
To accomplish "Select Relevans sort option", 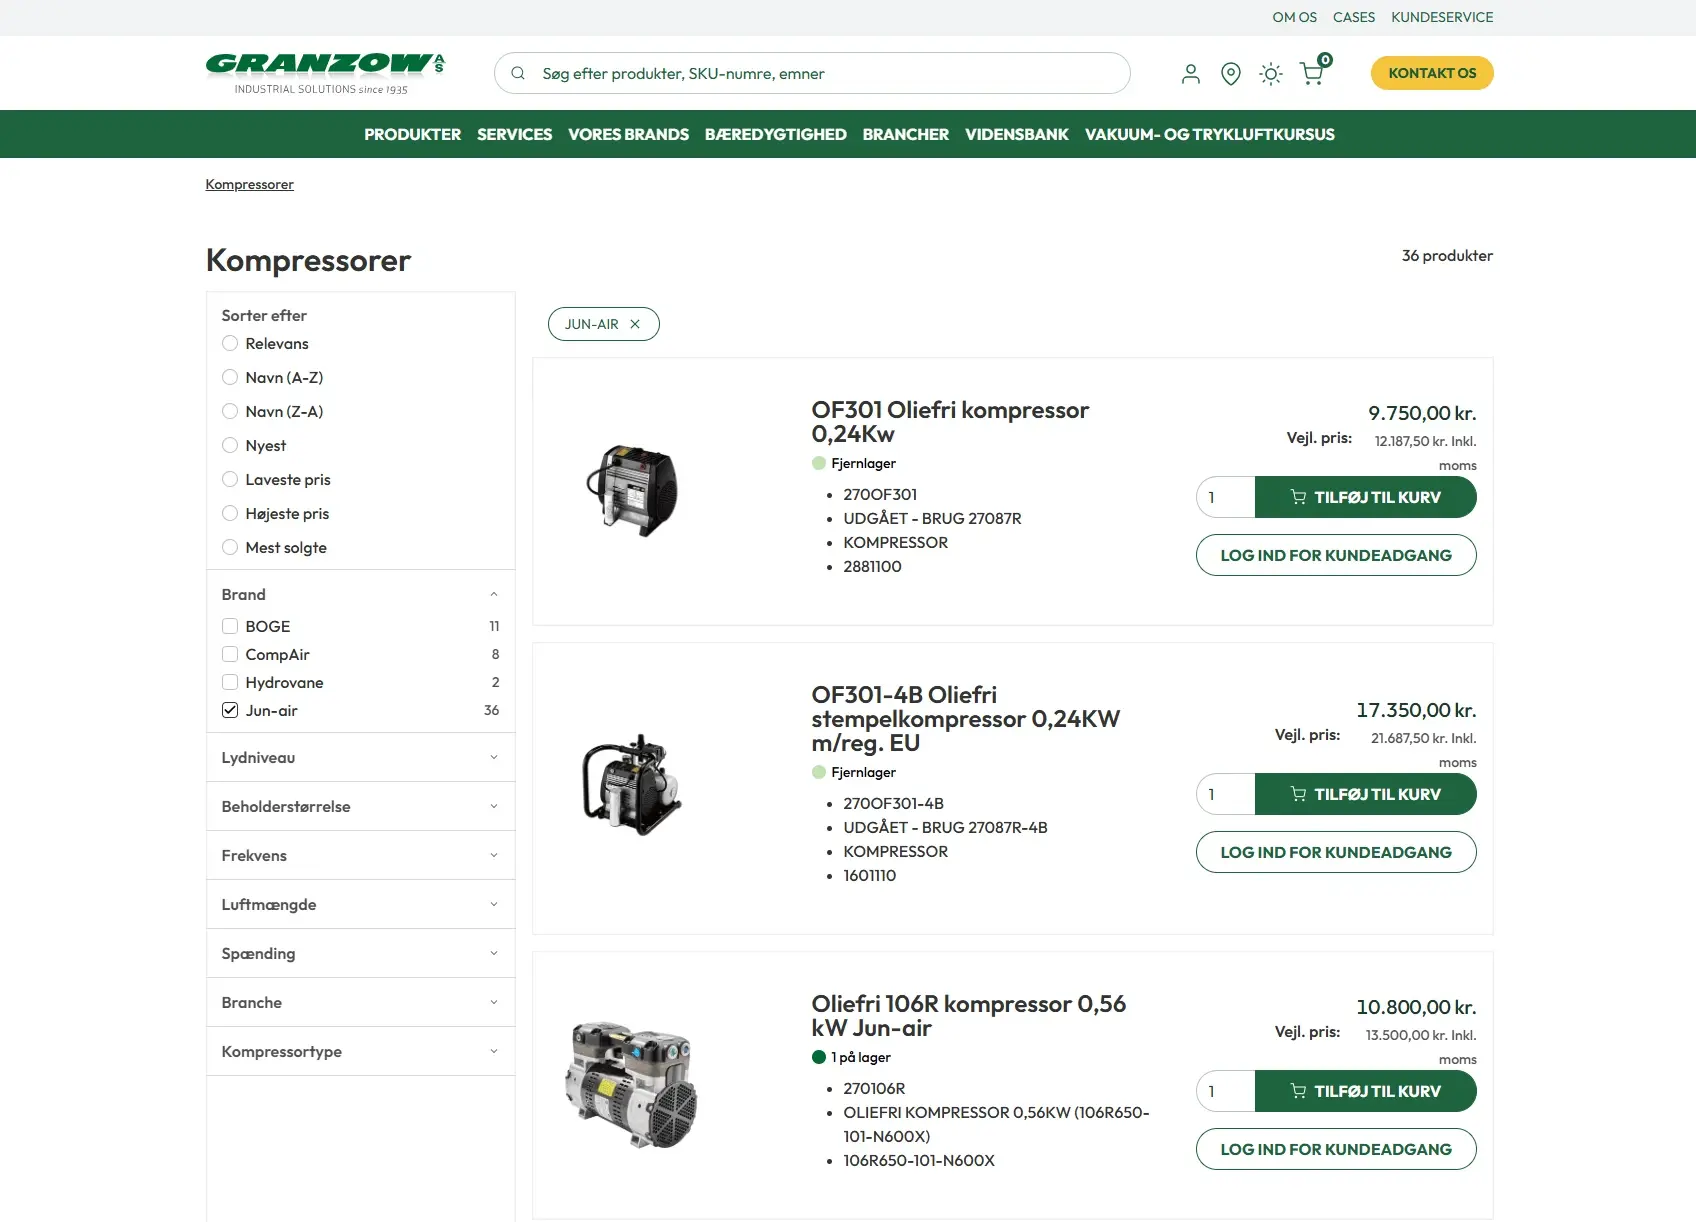I will click(x=230, y=343).
